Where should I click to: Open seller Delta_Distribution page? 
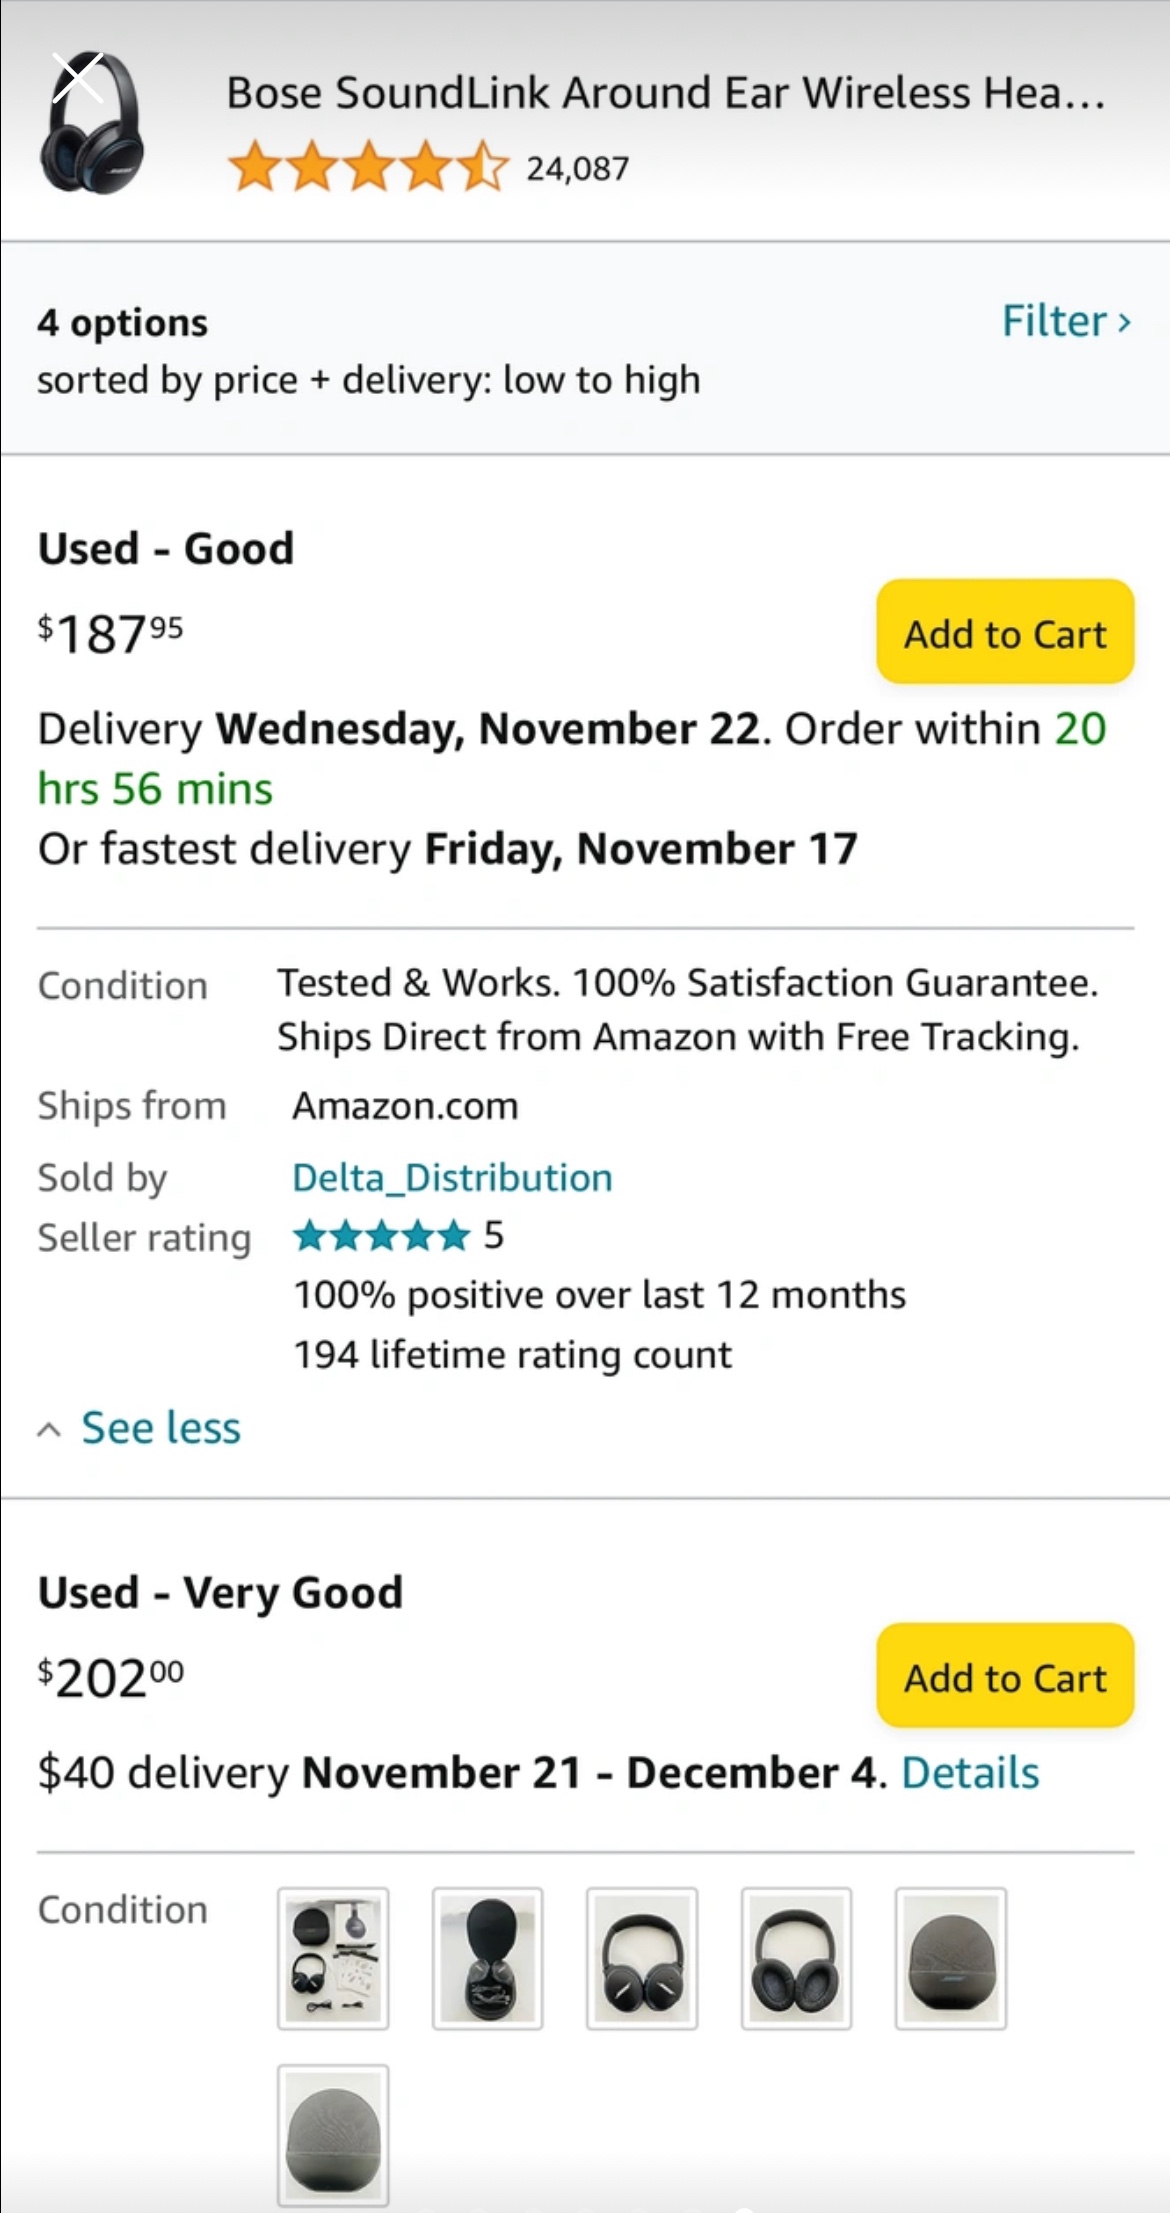point(452,1177)
